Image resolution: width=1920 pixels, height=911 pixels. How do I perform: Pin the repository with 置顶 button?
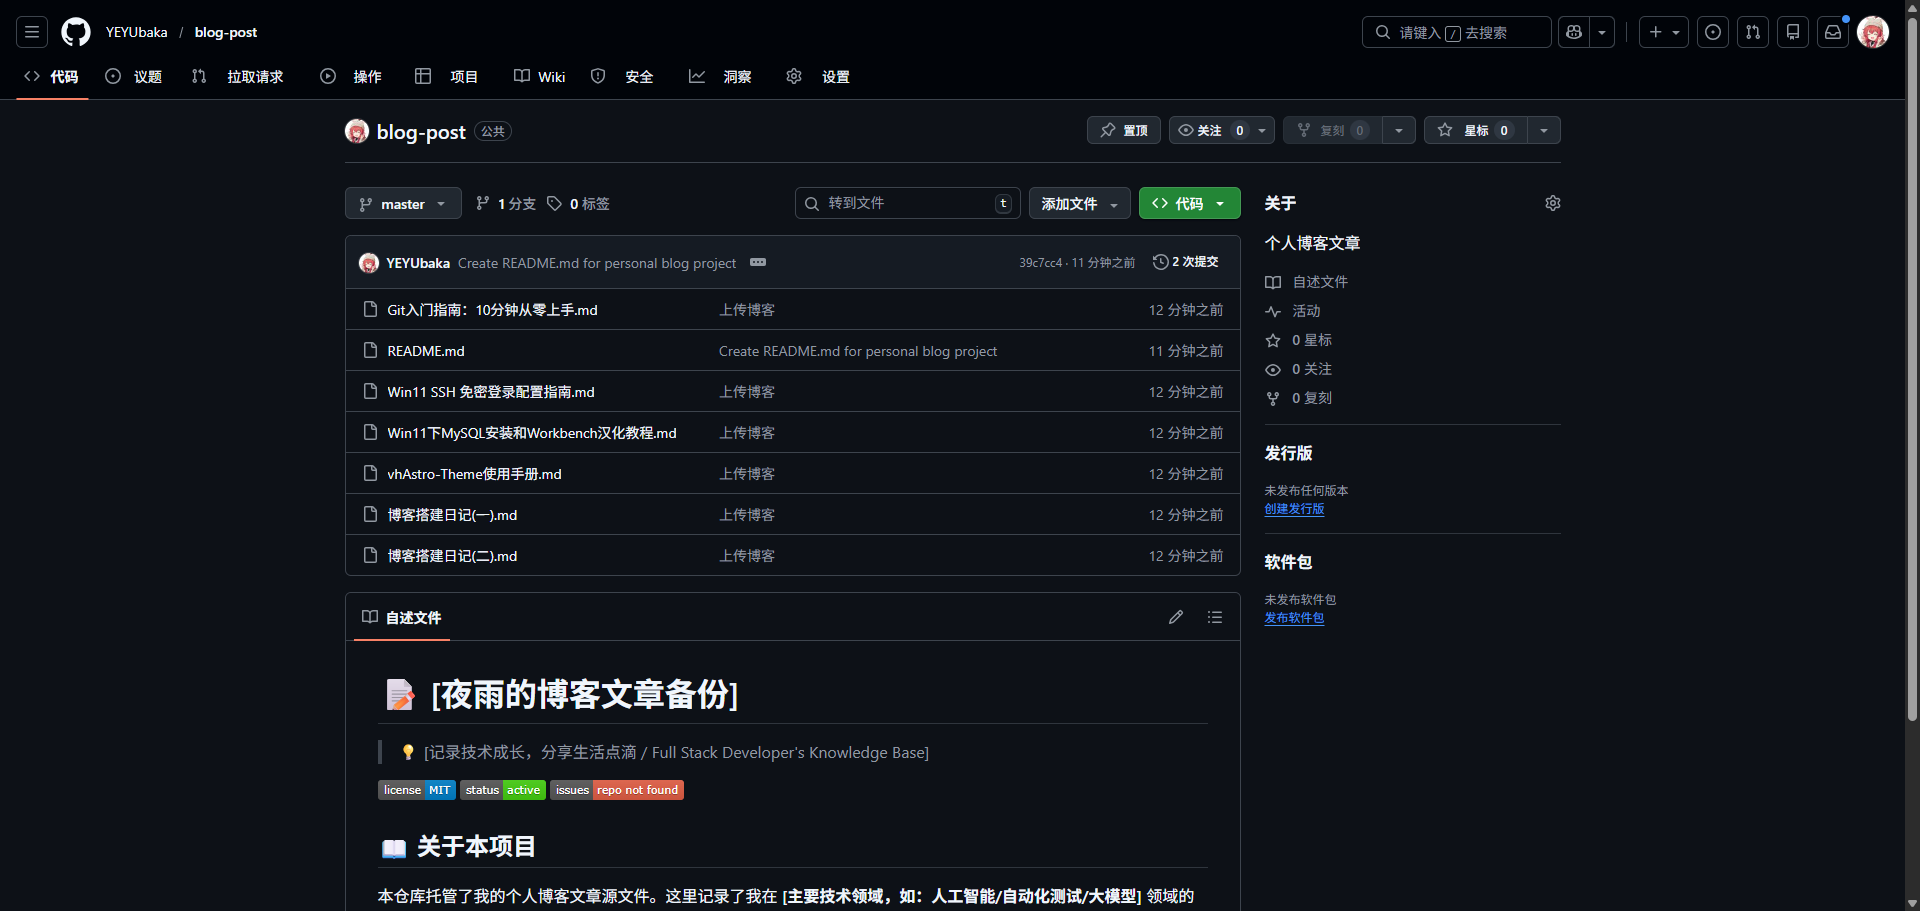click(x=1124, y=130)
